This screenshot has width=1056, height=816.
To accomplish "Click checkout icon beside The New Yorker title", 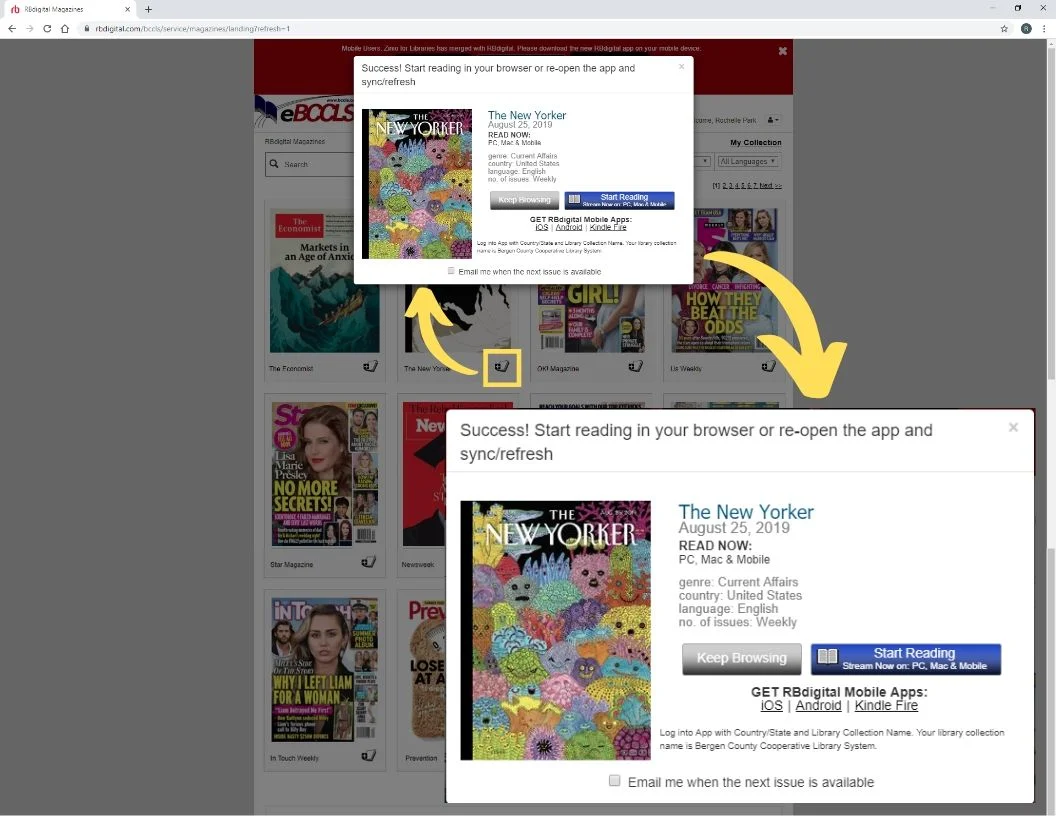I will [x=502, y=366].
